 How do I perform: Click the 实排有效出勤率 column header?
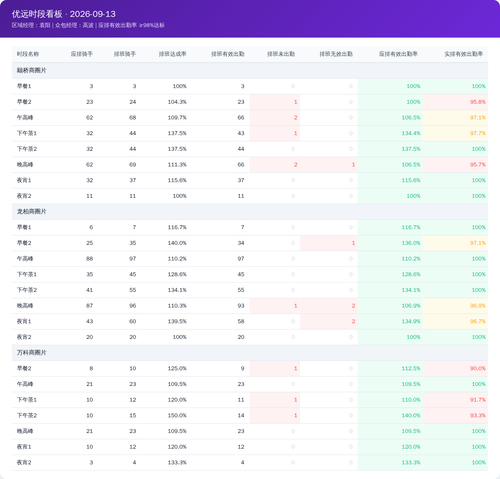(x=464, y=54)
